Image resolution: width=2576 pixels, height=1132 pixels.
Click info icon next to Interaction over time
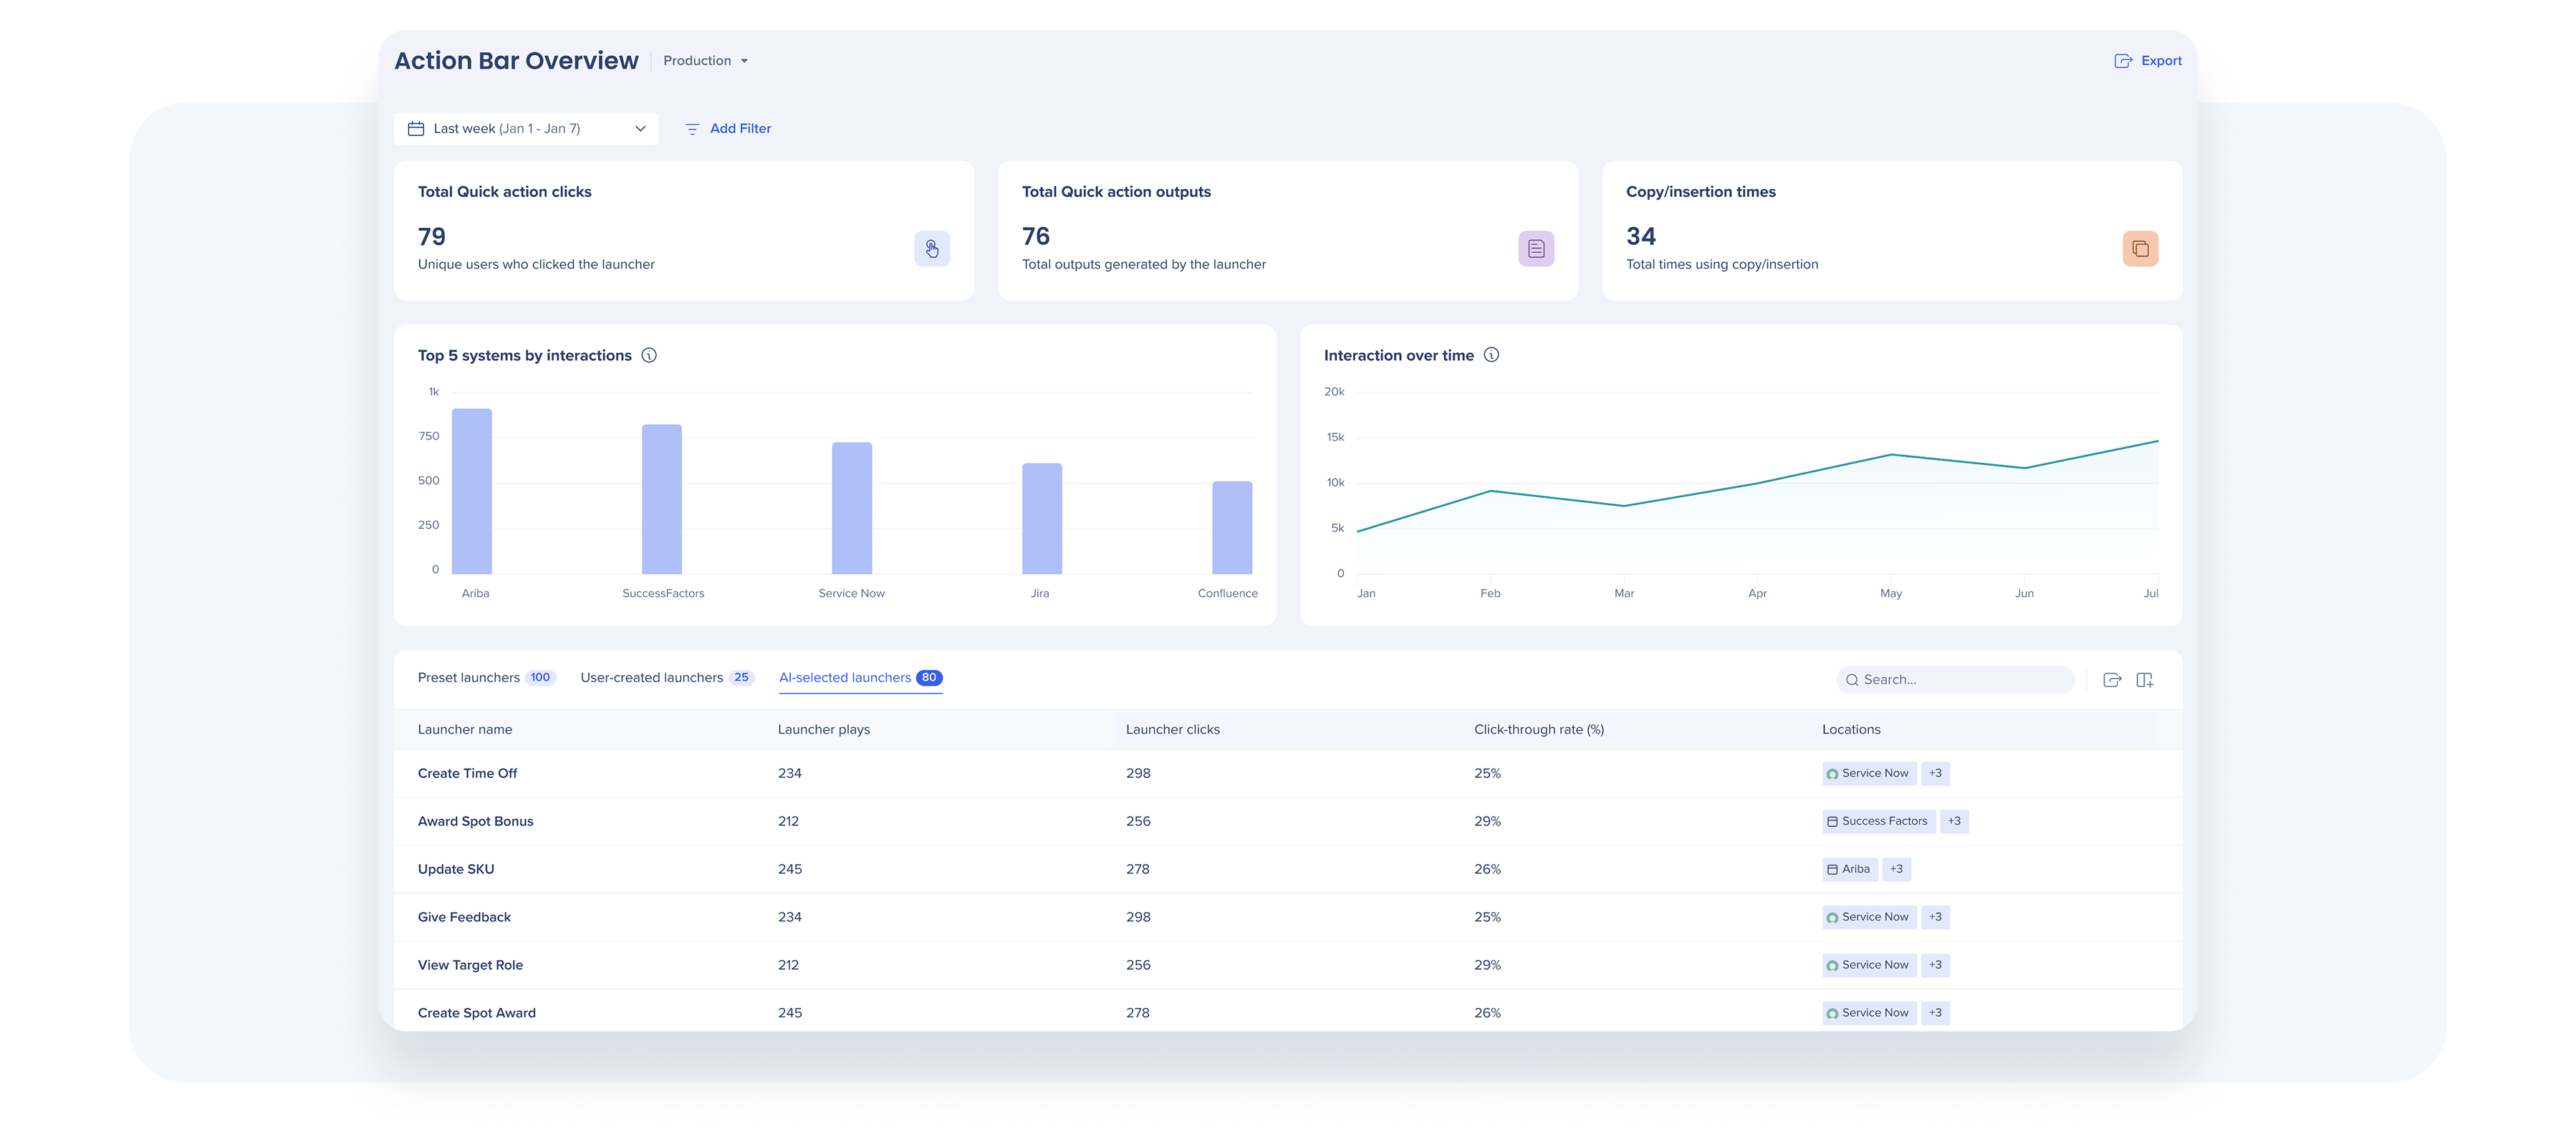1491,355
